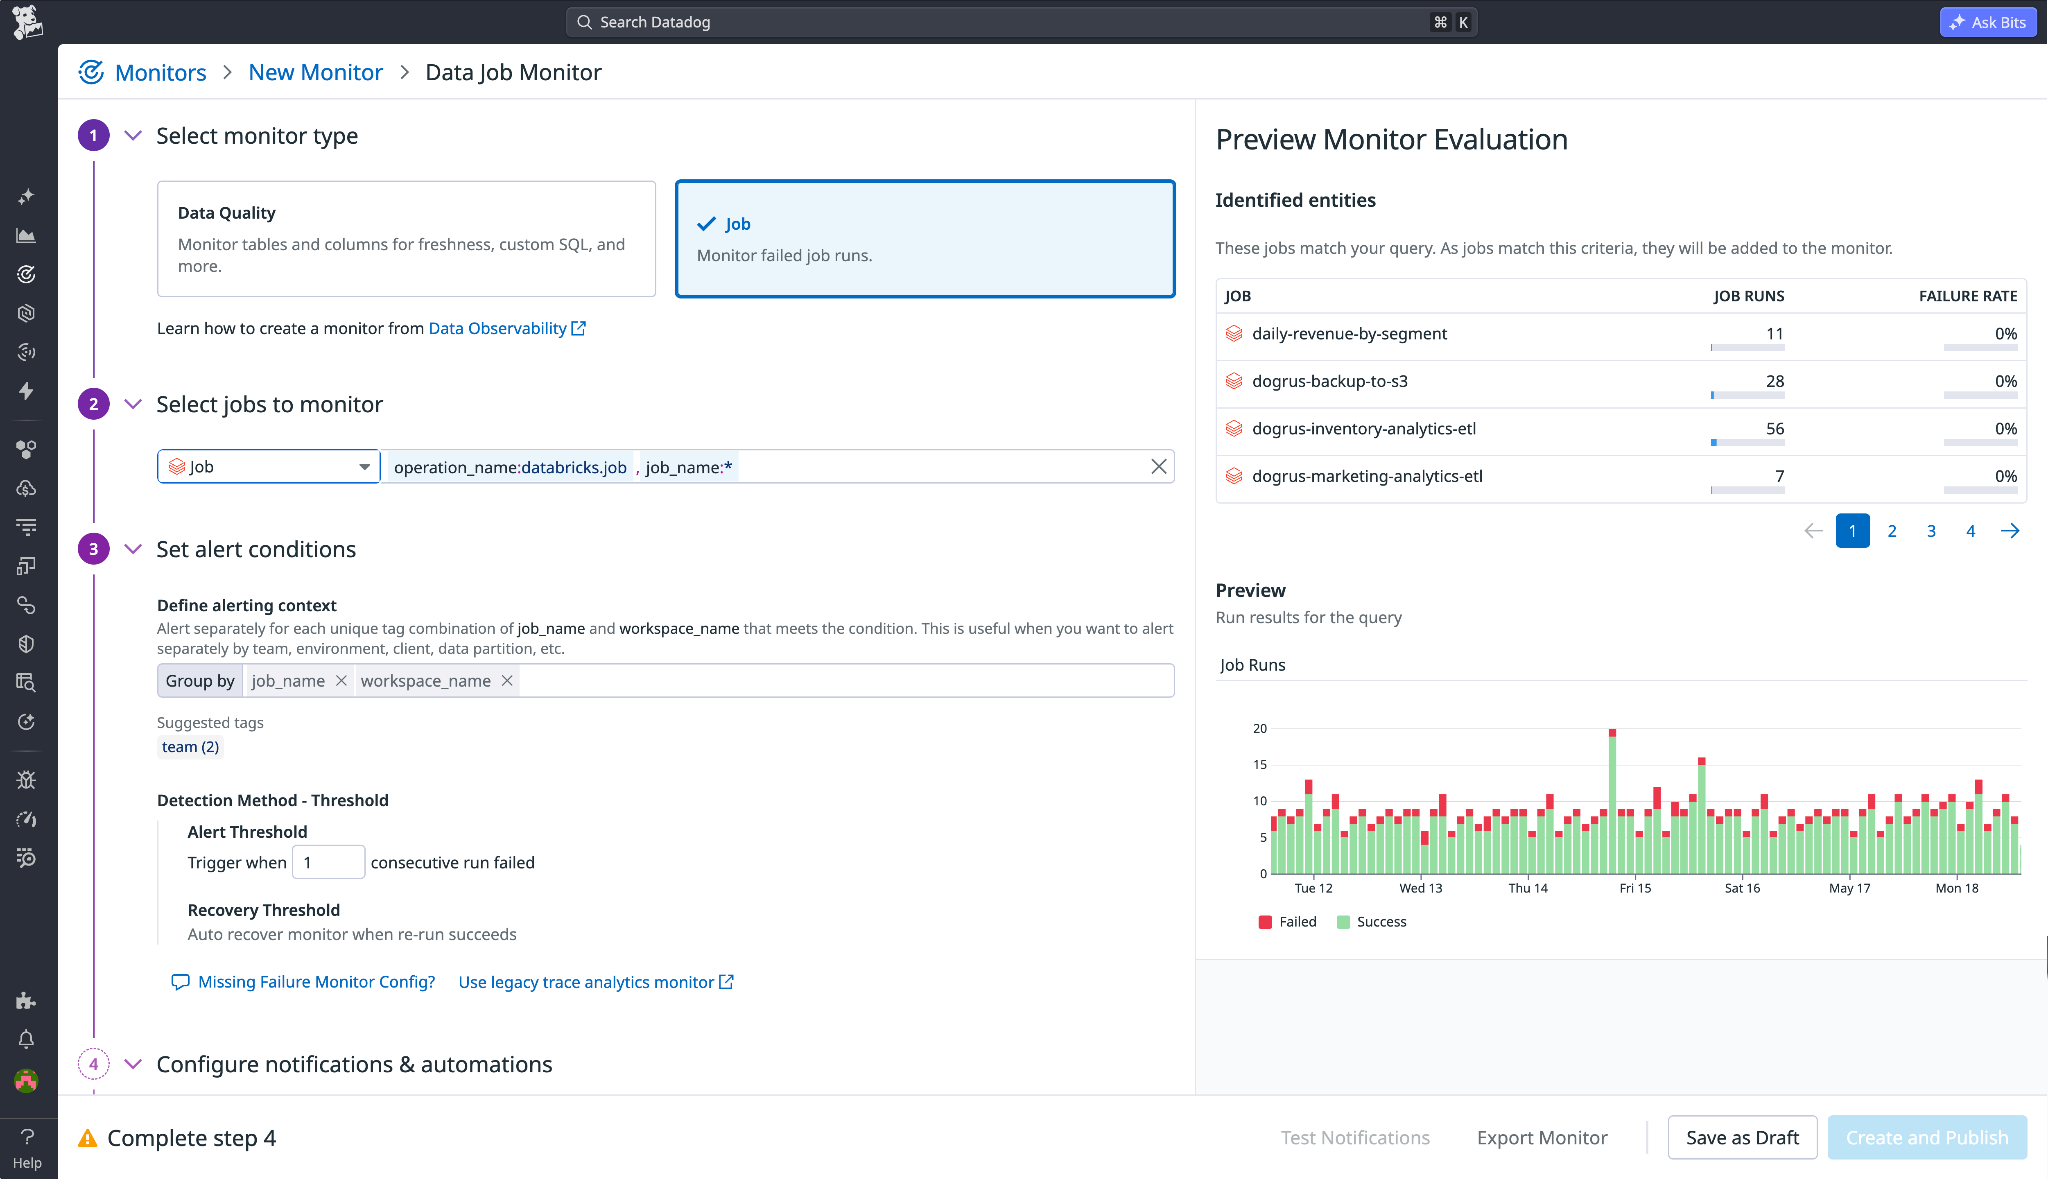
Task: Click the Datadog logo in the sidebar
Action: click(27, 22)
